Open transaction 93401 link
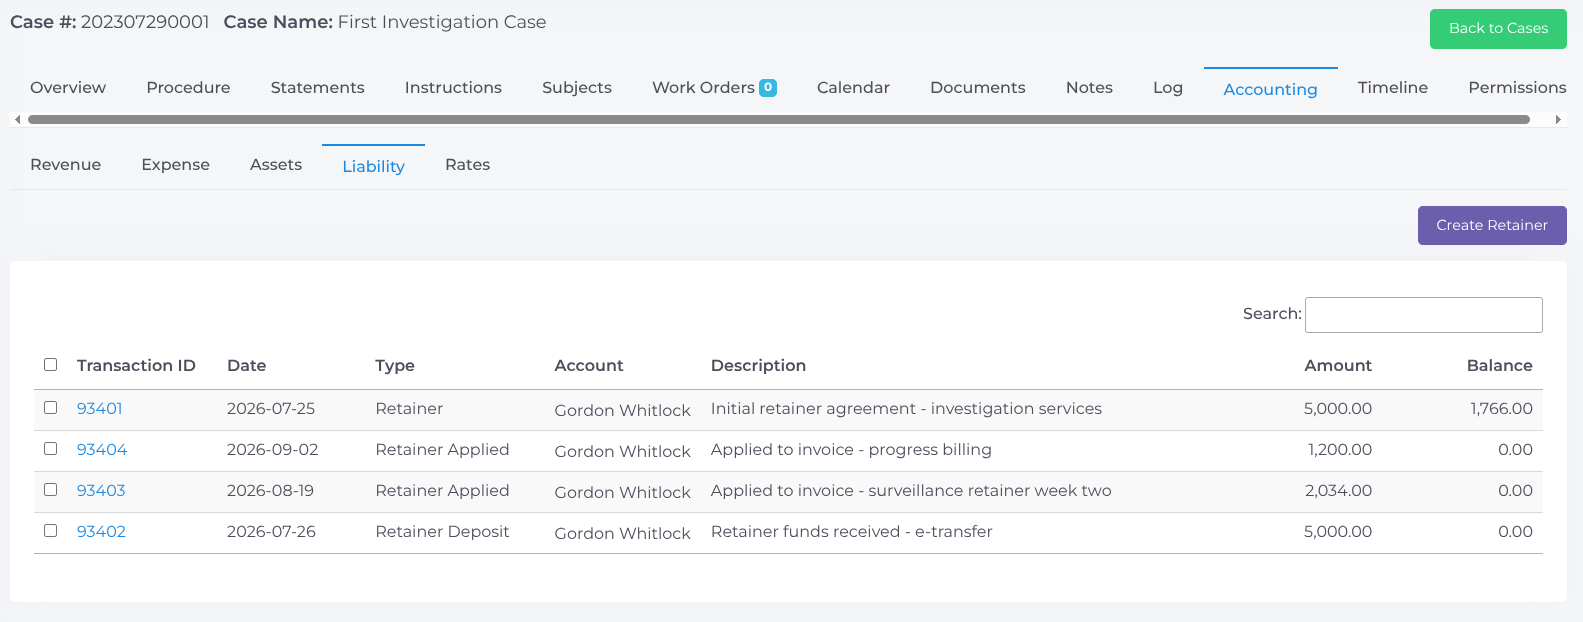This screenshot has width=1583, height=622. click(100, 408)
